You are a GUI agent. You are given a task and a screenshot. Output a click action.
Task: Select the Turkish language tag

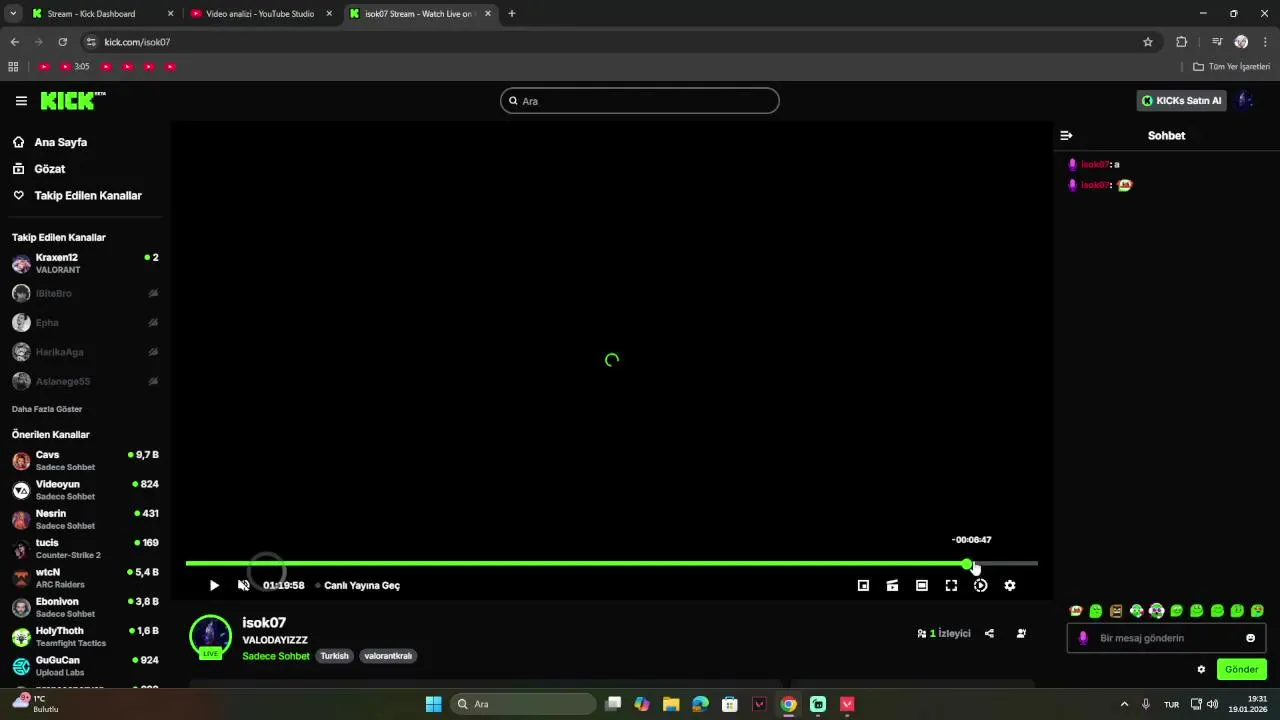coord(335,656)
